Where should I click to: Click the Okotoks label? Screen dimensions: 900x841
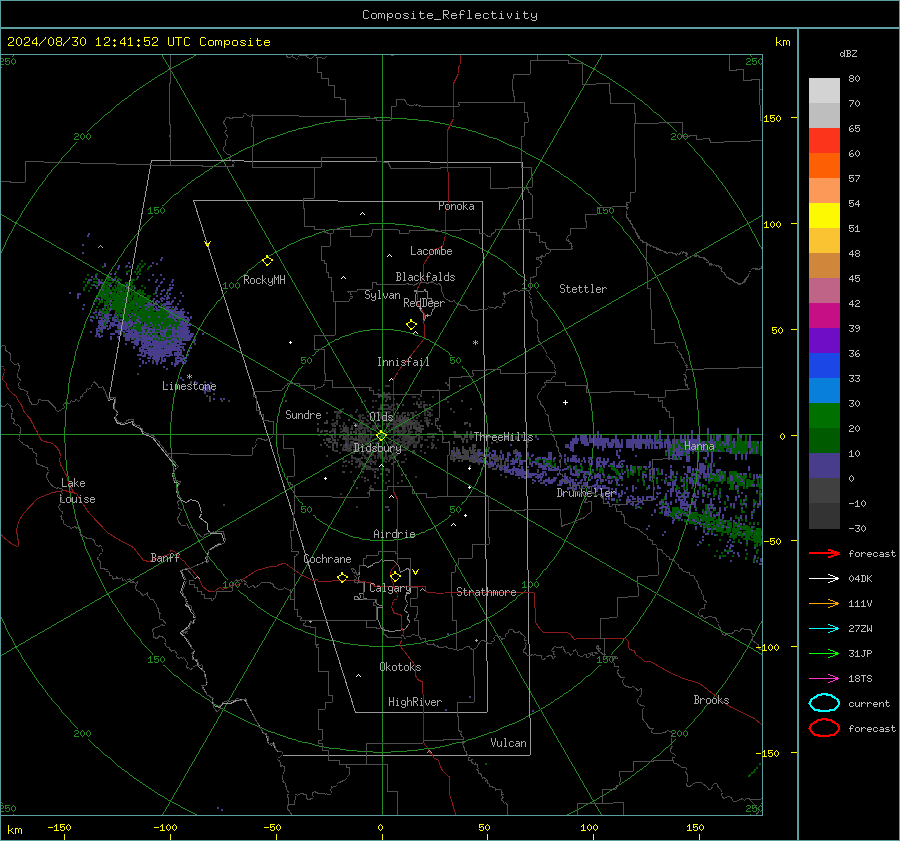400,667
